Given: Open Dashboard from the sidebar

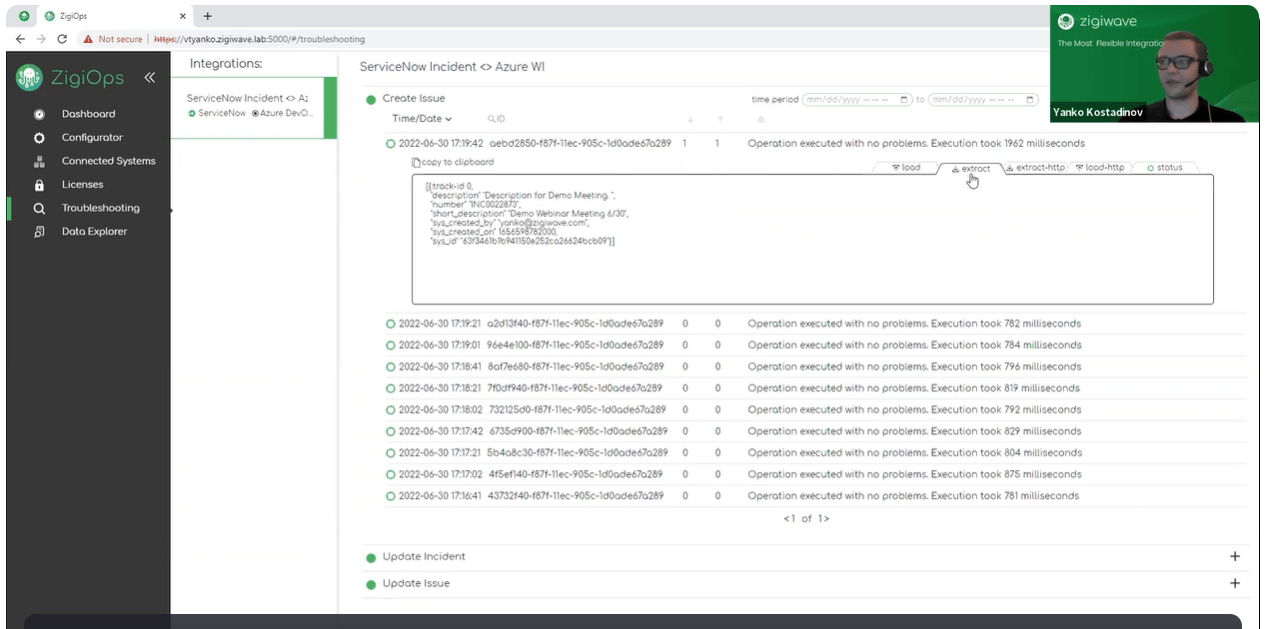Looking at the screenshot, I should (x=88, y=114).
